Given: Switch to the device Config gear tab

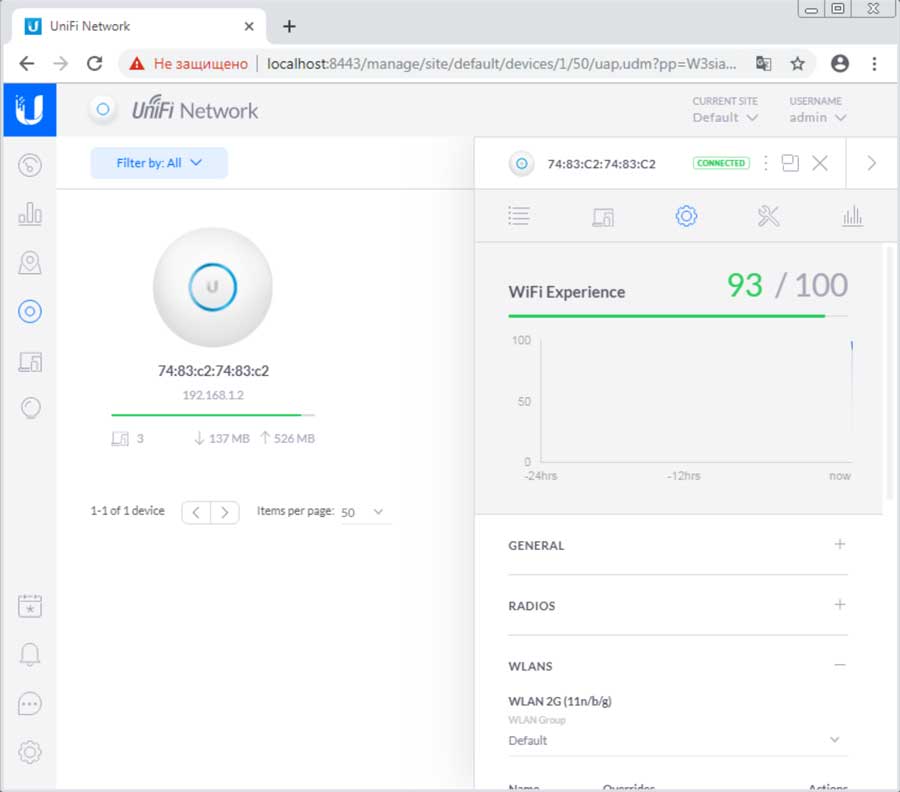Looking at the screenshot, I should pyautogui.click(x=686, y=216).
